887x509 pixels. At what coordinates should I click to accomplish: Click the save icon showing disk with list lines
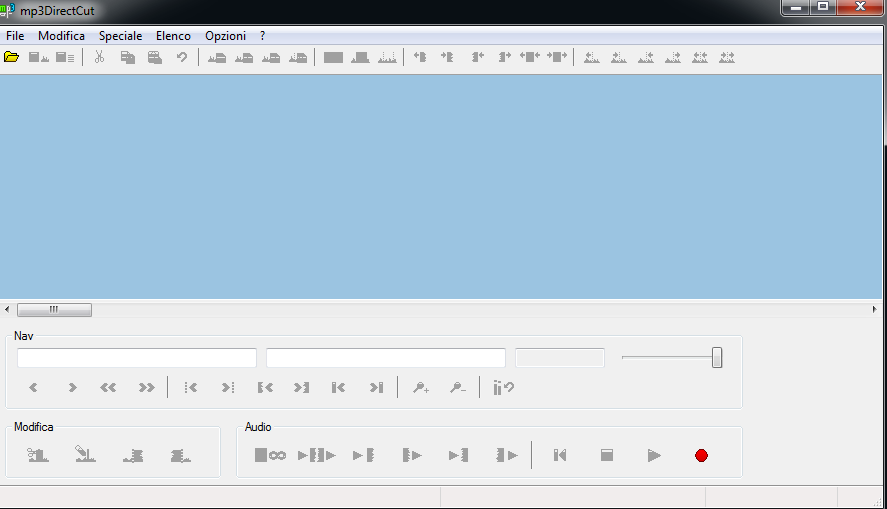(x=65, y=57)
